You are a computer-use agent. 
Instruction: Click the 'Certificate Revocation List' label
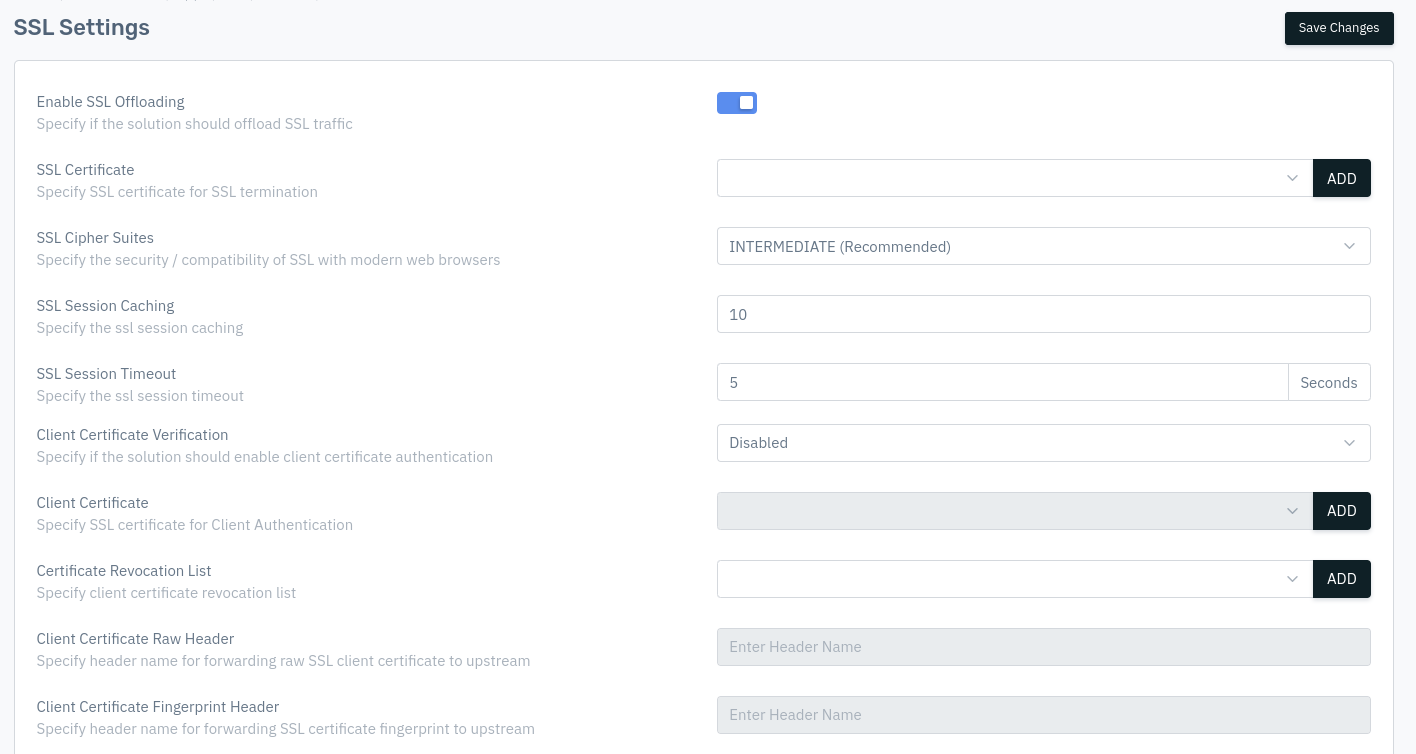(x=124, y=571)
